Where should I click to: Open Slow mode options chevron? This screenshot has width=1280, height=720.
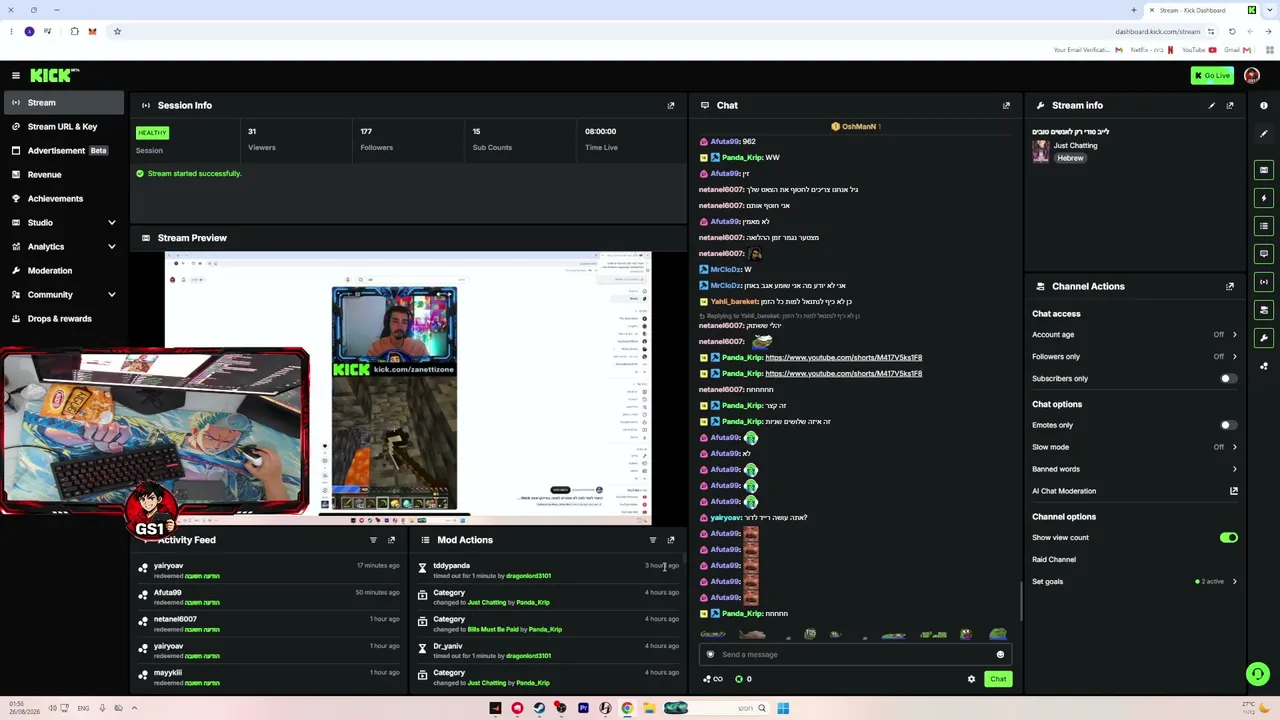tap(1234, 447)
